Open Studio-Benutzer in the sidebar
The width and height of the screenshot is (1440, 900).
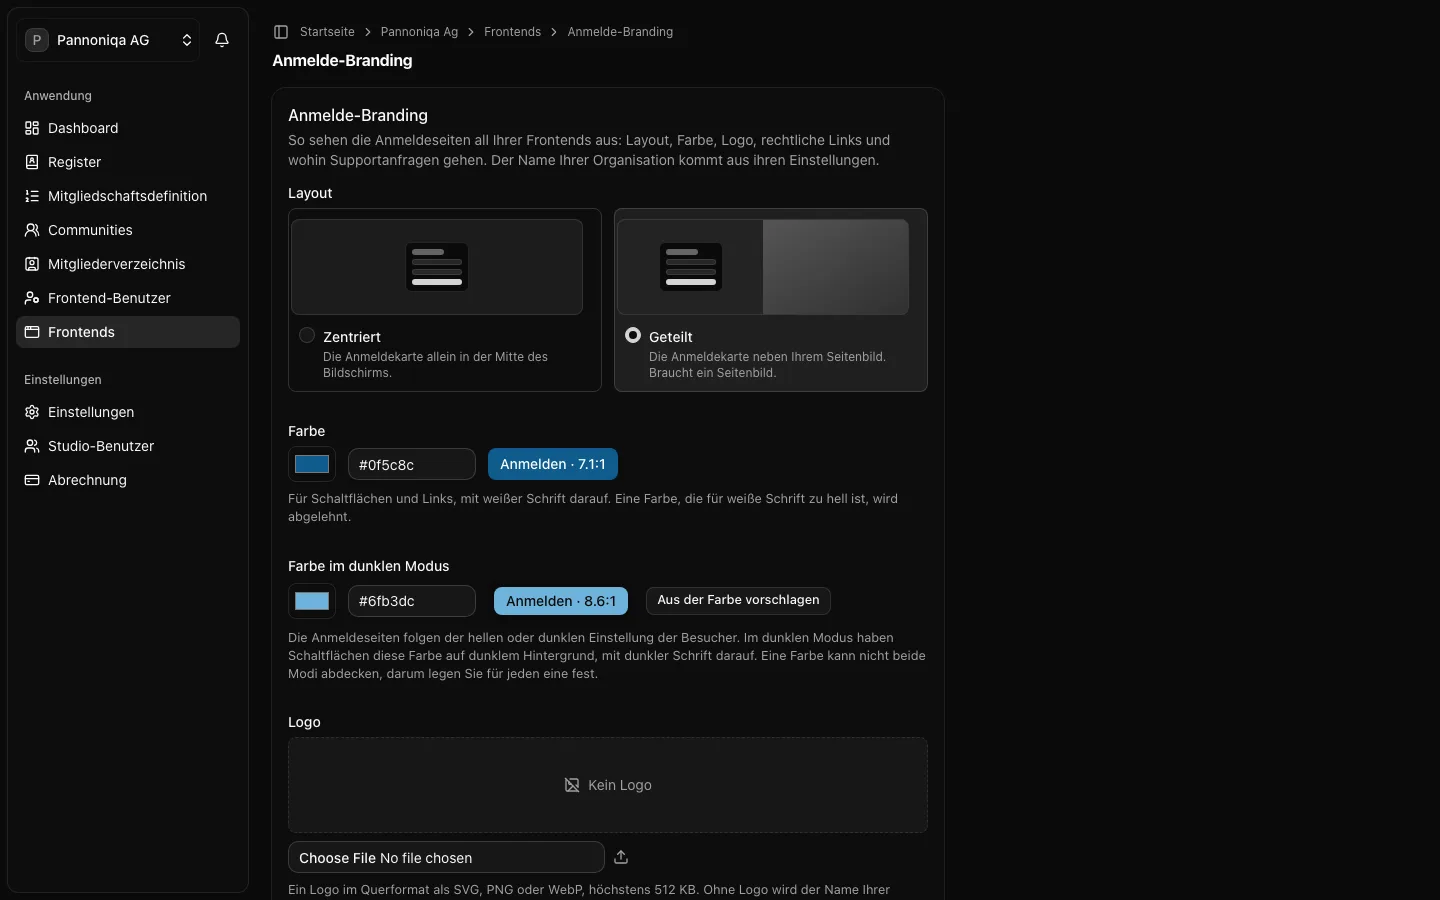pyautogui.click(x=128, y=446)
